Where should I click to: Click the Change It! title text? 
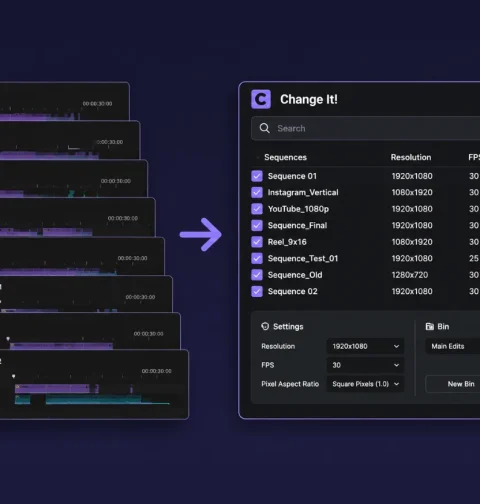pyautogui.click(x=309, y=99)
